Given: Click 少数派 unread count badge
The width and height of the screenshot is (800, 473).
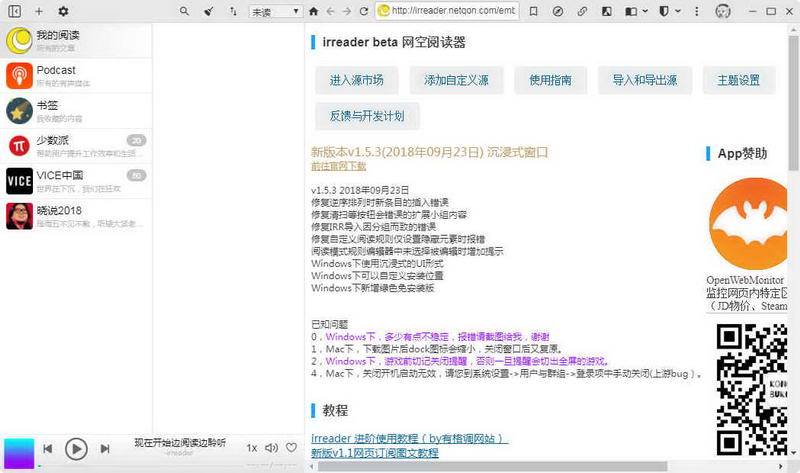Looking at the screenshot, I should tap(136, 140).
